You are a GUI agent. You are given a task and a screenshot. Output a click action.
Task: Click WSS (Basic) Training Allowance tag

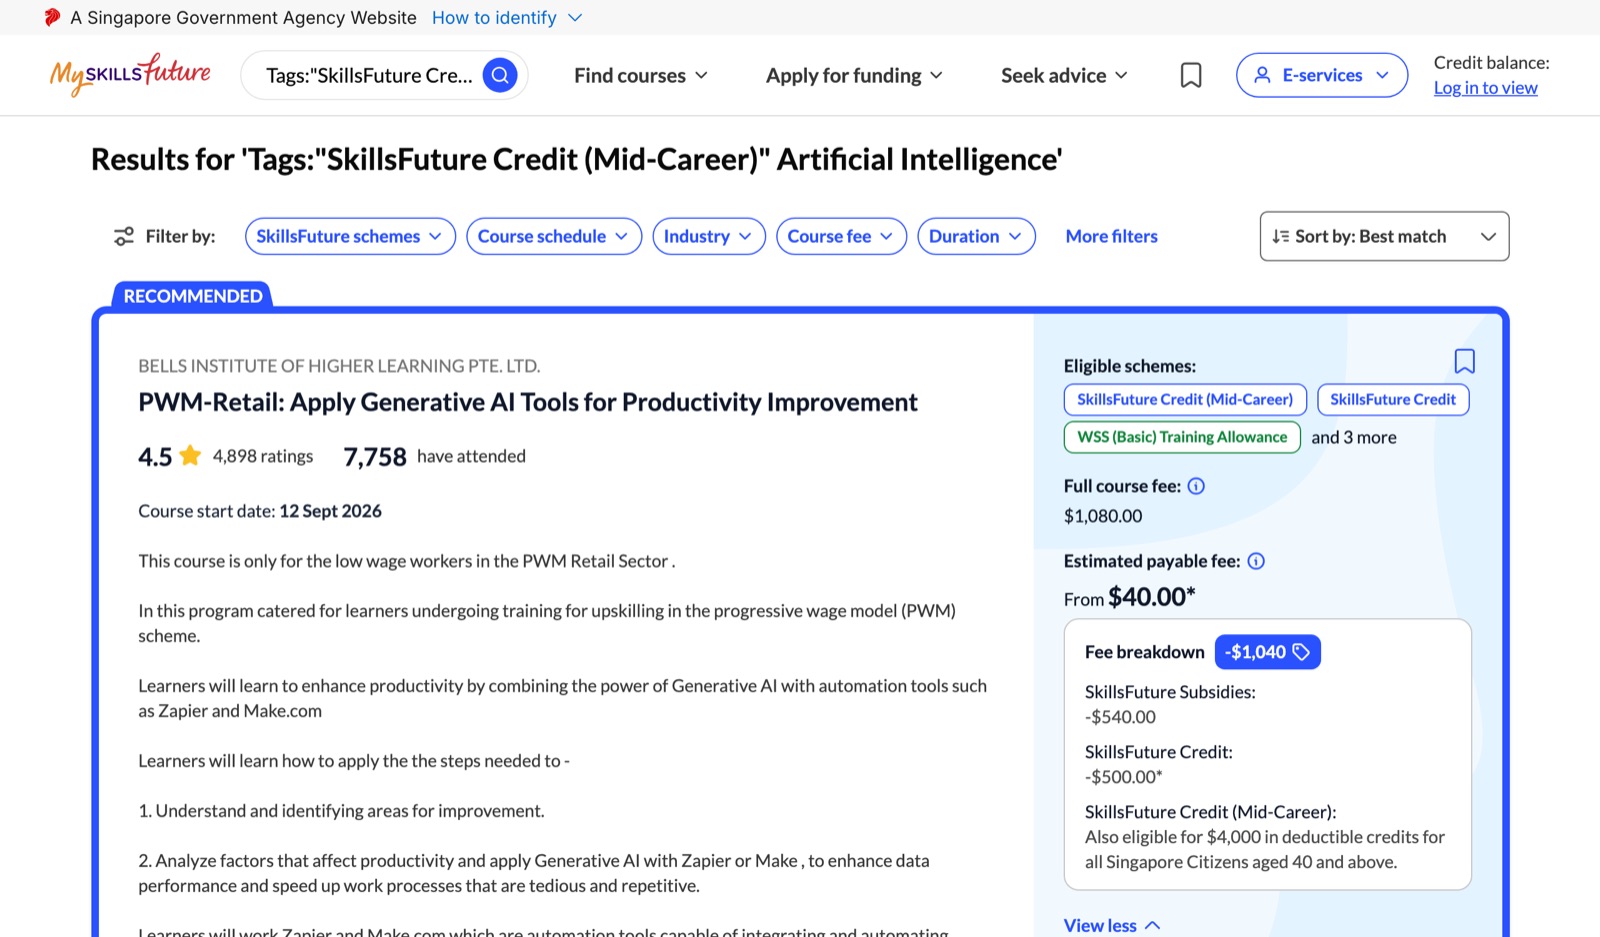[1182, 437]
